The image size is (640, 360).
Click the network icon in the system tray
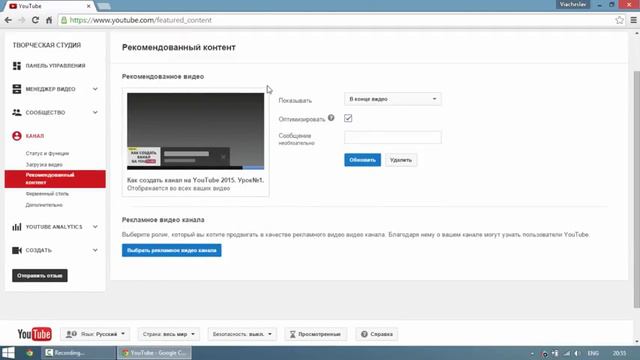click(567, 353)
